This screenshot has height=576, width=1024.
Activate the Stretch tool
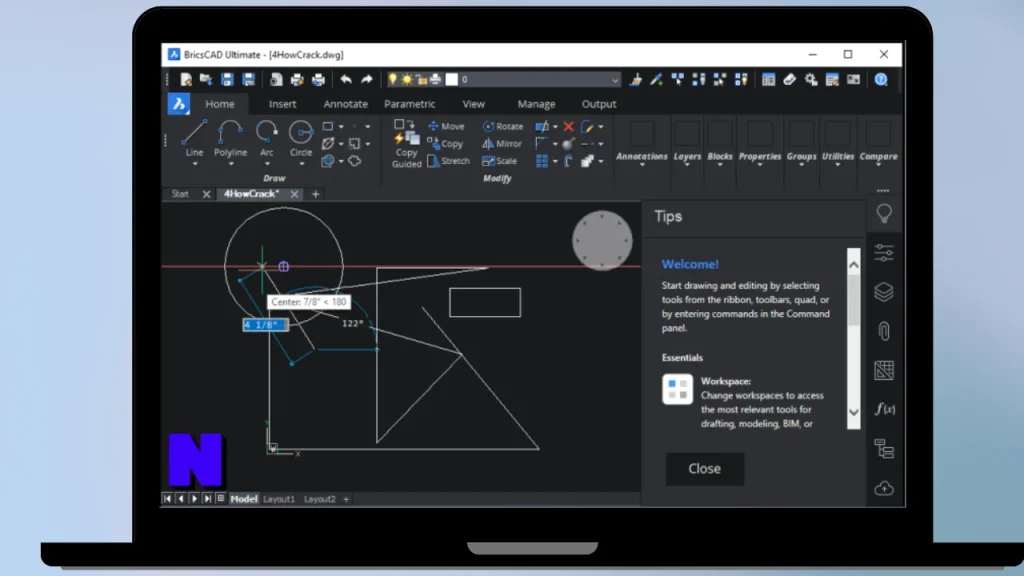(449, 161)
